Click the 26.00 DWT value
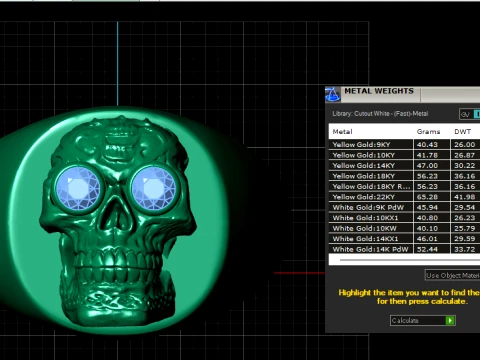This screenshot has width=480, height=360. click(x=465, y=144)
